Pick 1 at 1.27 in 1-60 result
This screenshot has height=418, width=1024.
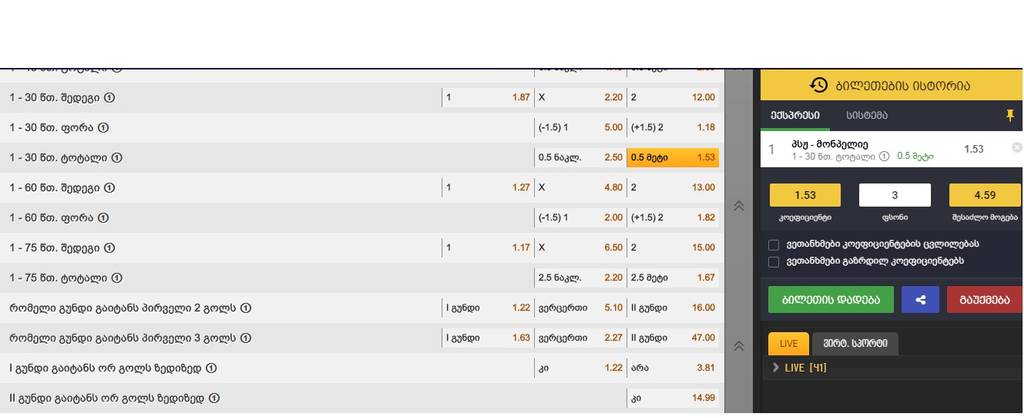pos(487,187)
